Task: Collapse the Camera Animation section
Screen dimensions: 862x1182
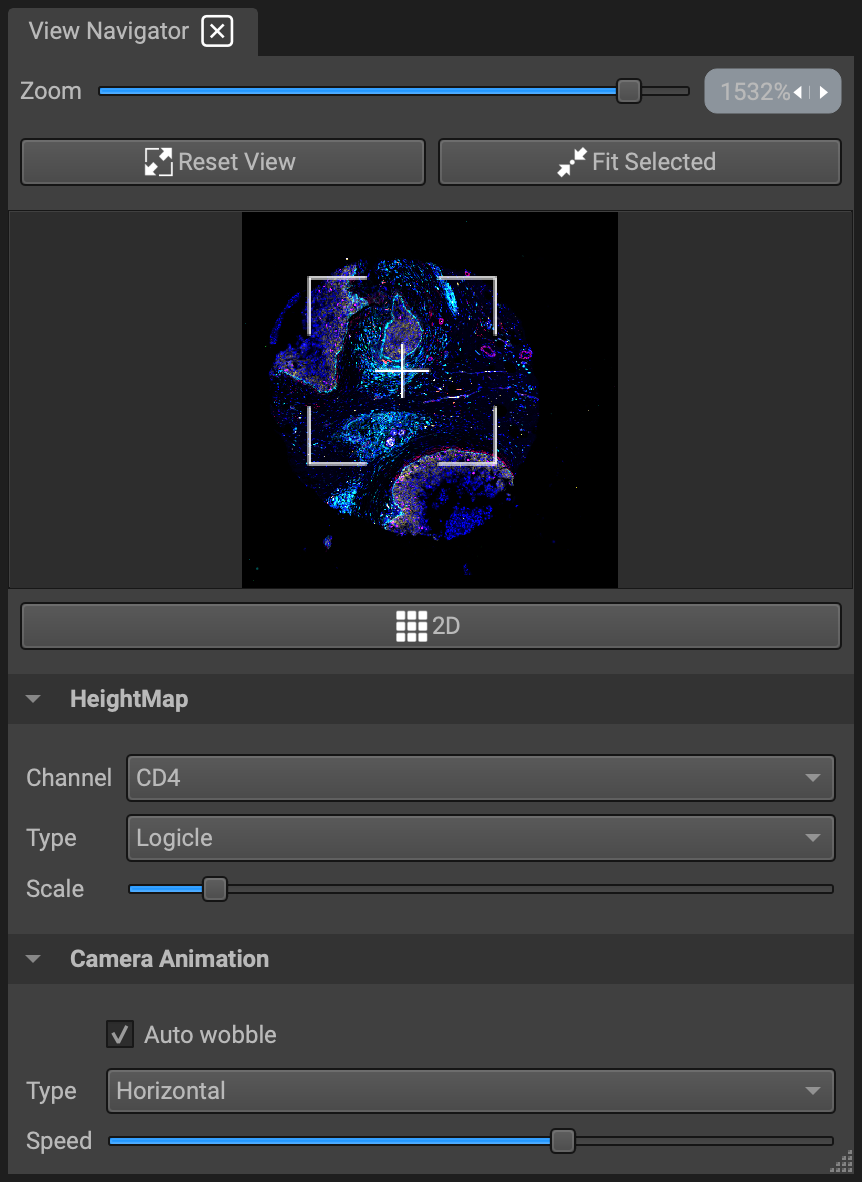Action: click(33, 959)
